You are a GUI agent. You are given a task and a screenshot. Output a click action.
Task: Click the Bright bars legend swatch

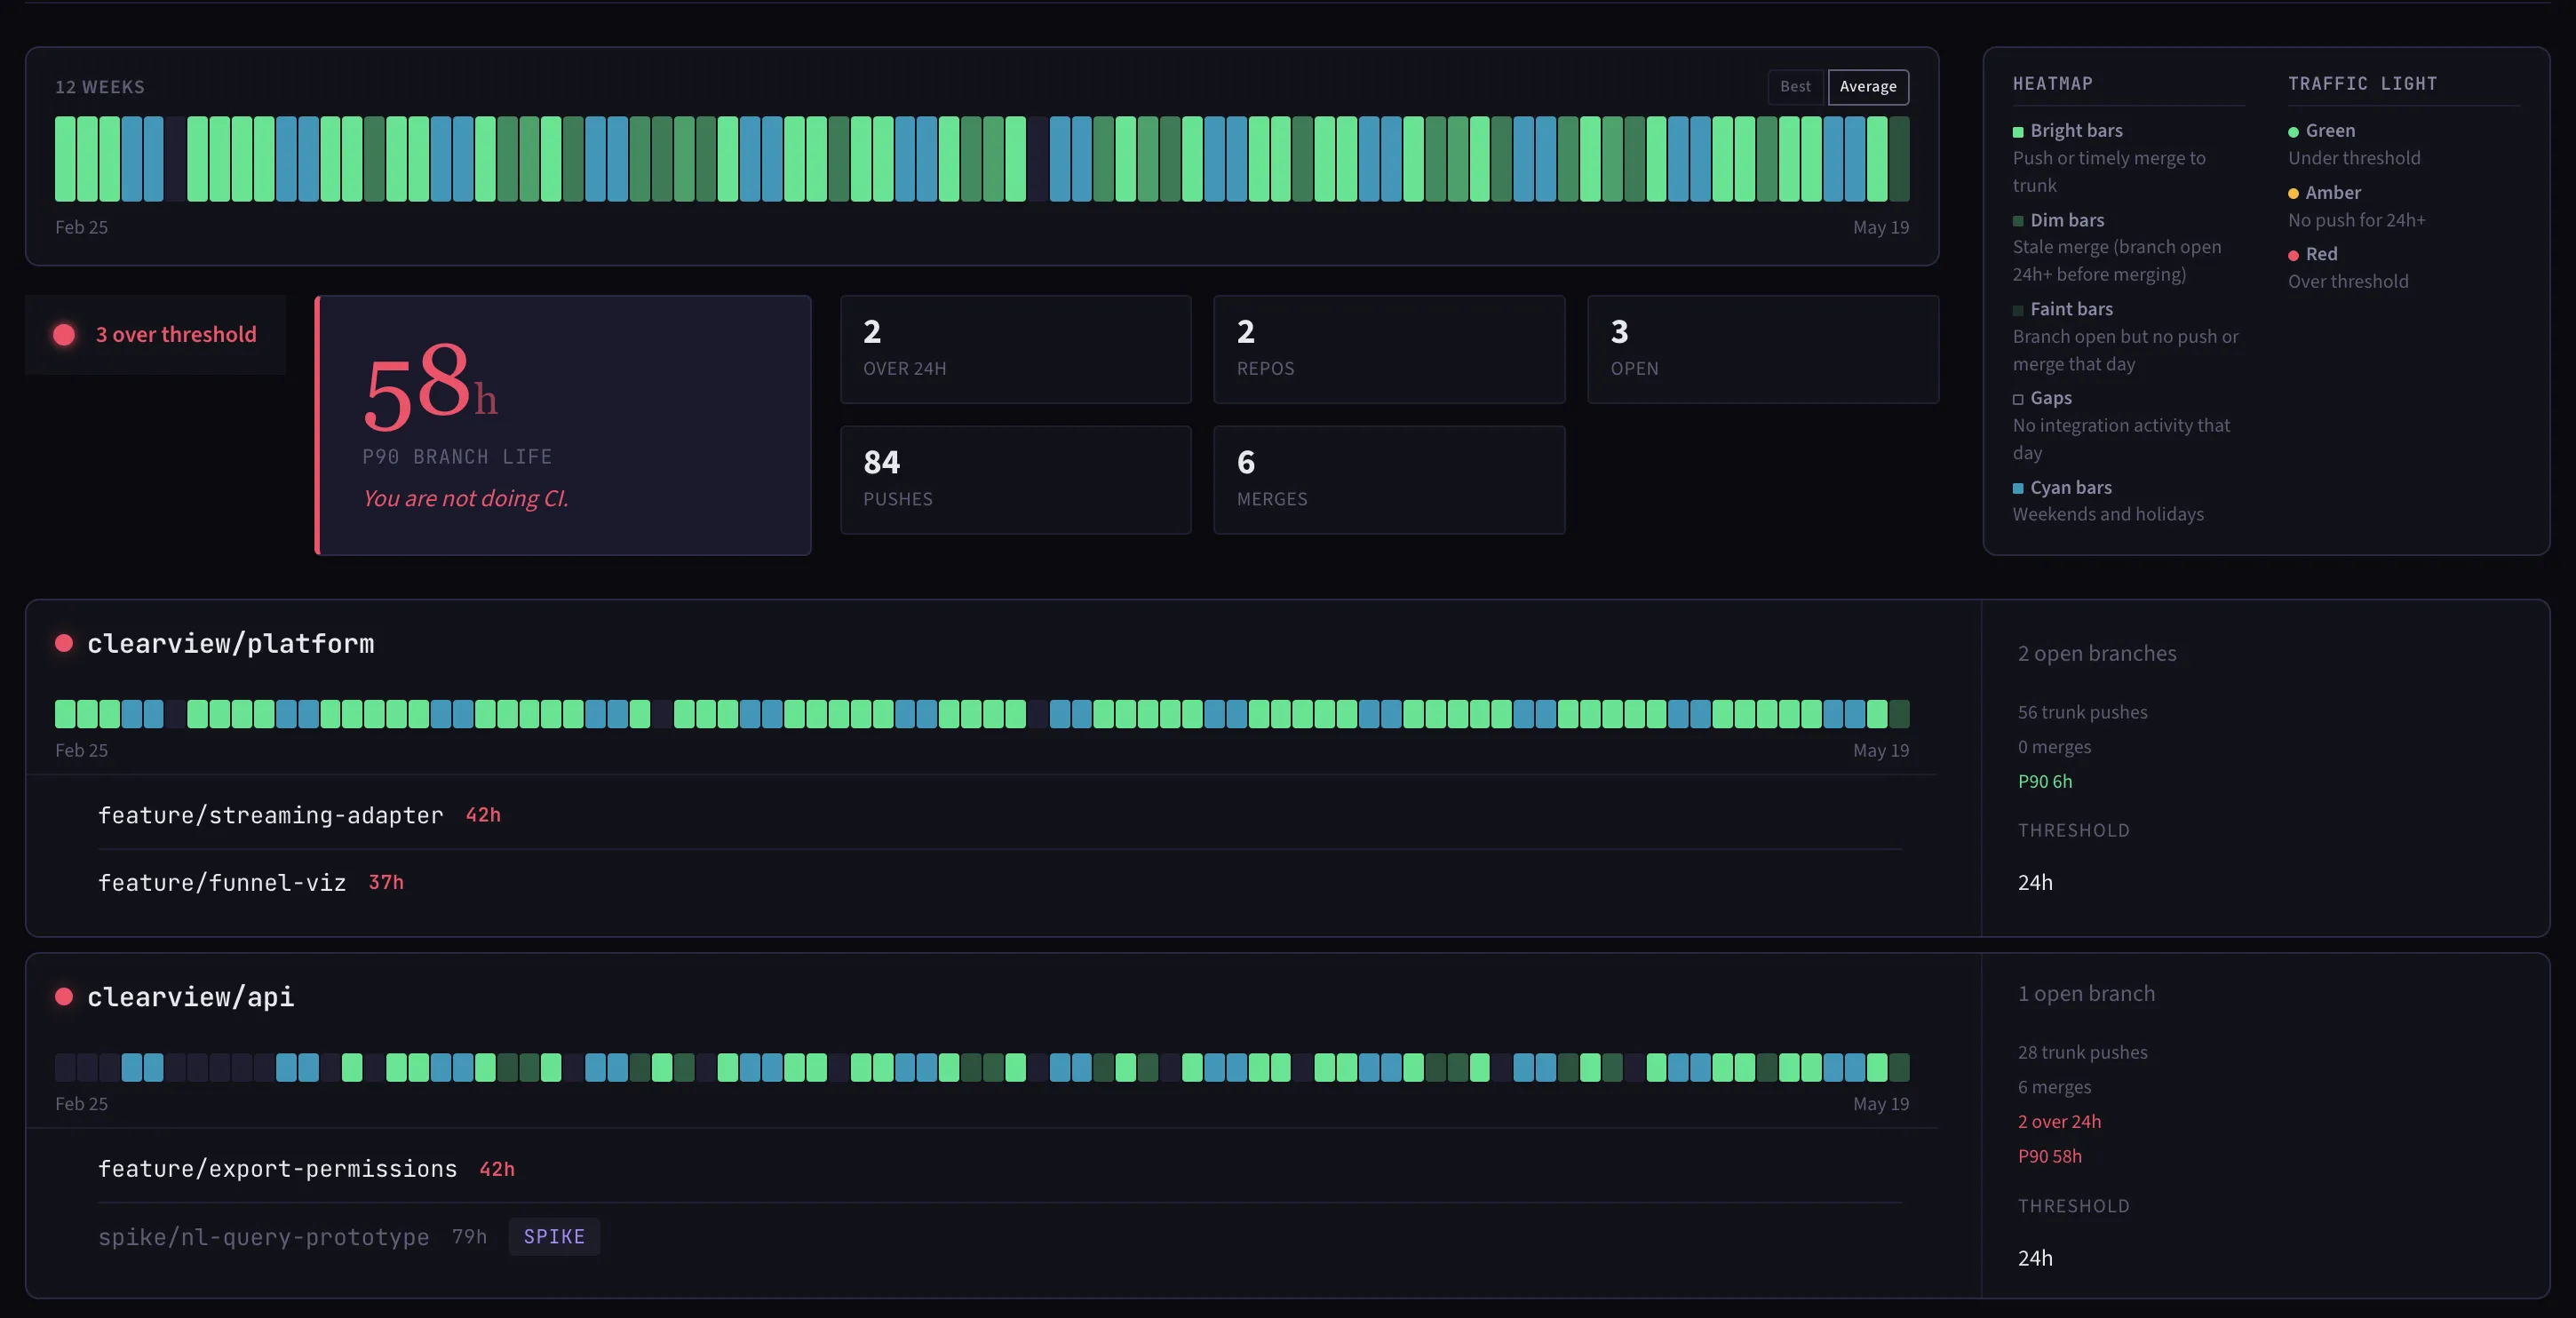(2018, 132)
